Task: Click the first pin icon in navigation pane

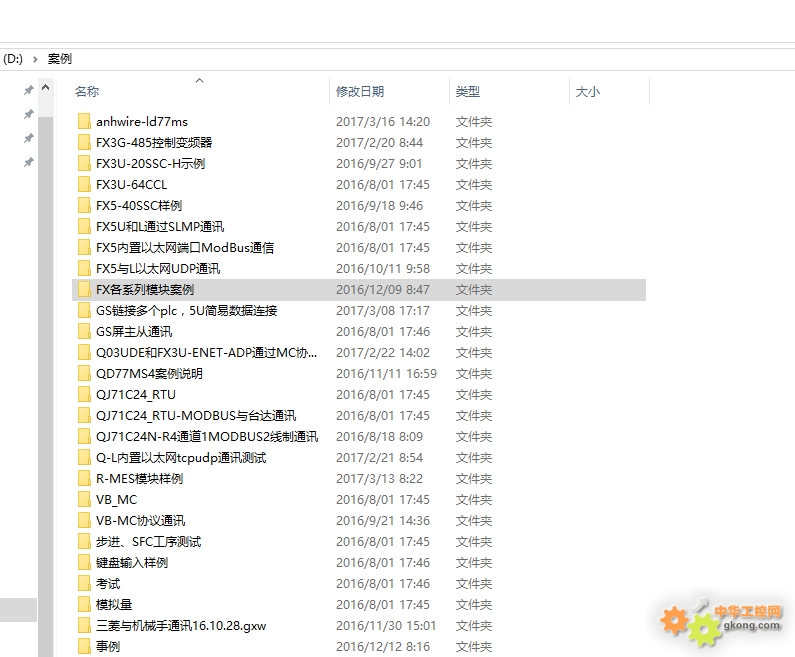Action: coord(29,90)
